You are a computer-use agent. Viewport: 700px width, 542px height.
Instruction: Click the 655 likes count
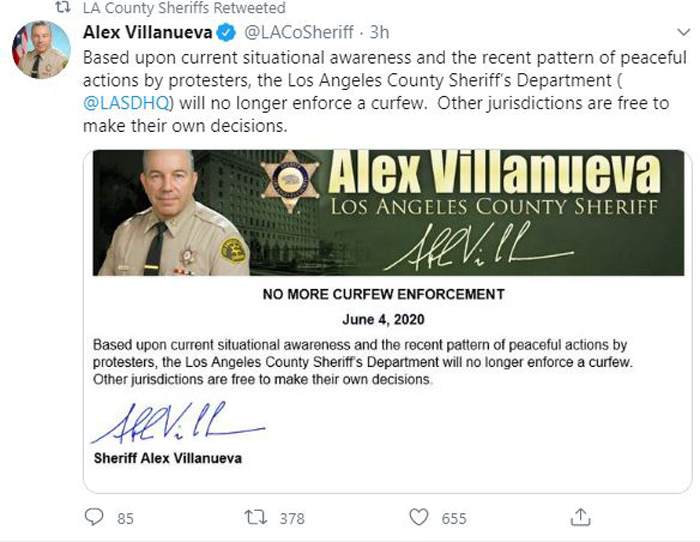tap(454, 518)
